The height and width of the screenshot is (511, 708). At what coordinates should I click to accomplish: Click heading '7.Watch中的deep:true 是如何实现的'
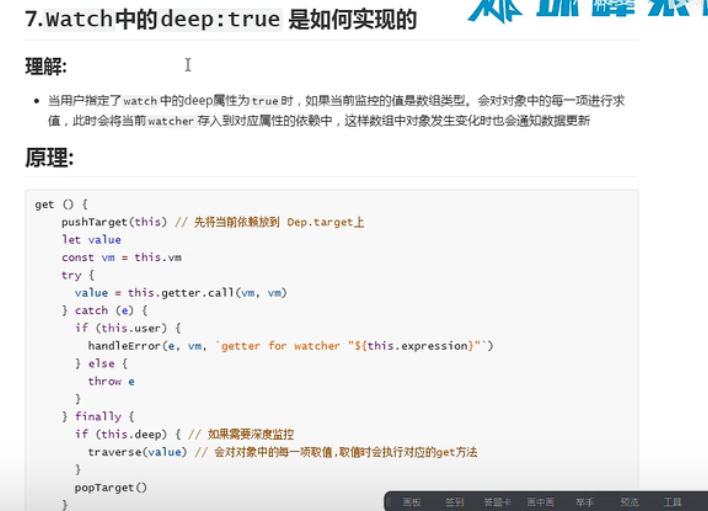point(221,19)
